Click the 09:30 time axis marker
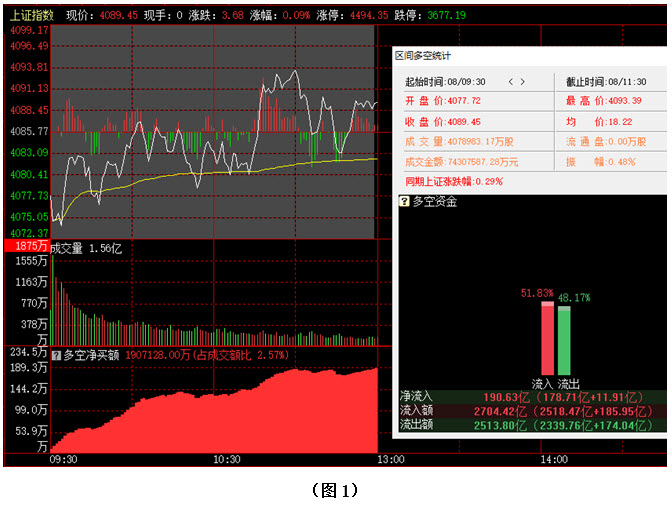 click(62, 459)
